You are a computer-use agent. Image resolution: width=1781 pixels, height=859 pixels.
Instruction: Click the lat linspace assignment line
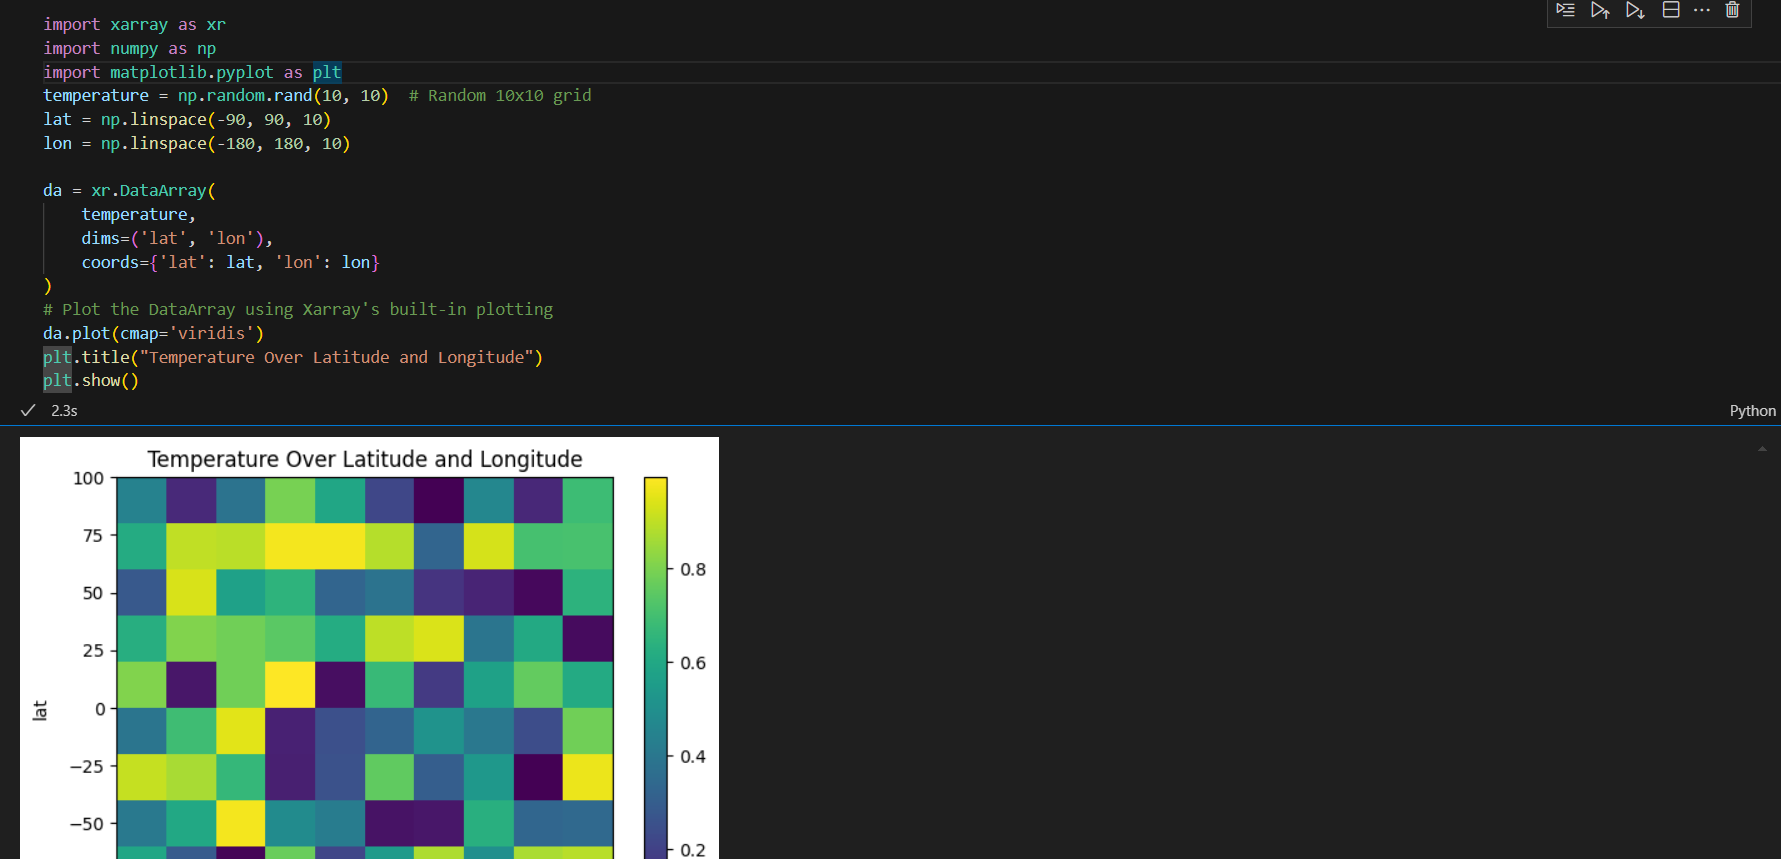[187, 120]
